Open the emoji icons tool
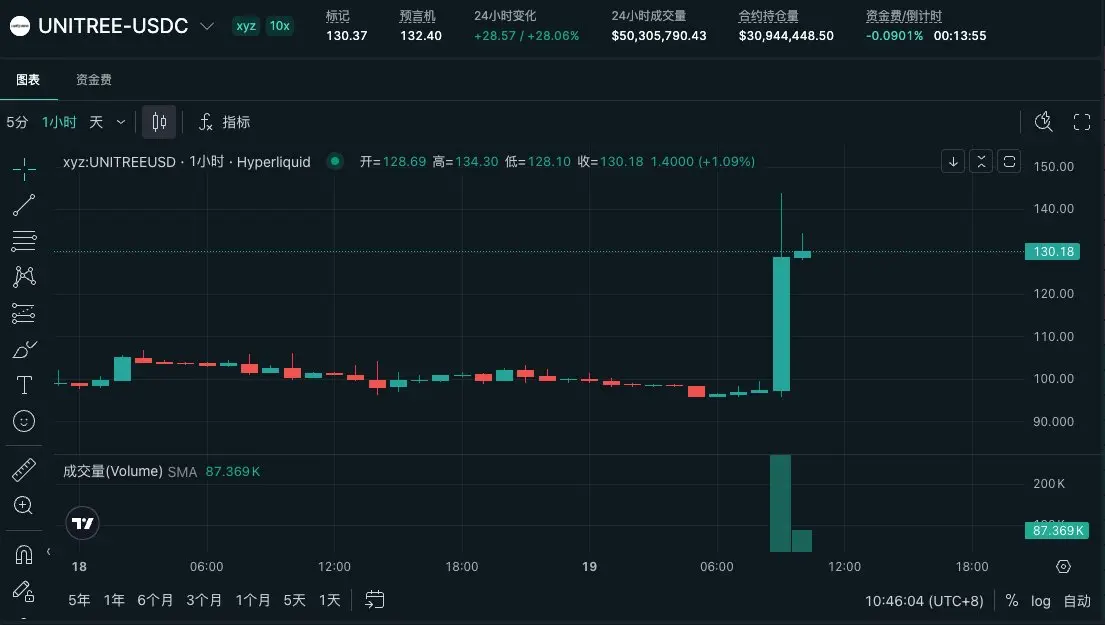The width and height of the screenshot is (1105, 625). [x=24, y=421]
